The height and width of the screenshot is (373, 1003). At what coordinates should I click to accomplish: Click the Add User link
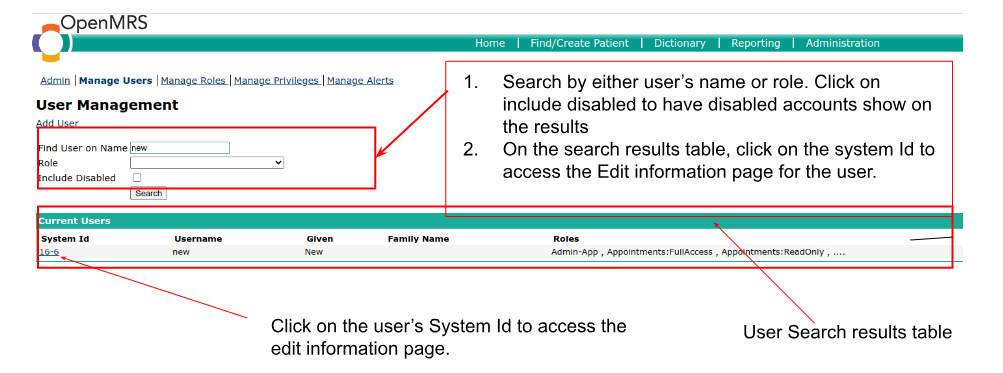58,123
